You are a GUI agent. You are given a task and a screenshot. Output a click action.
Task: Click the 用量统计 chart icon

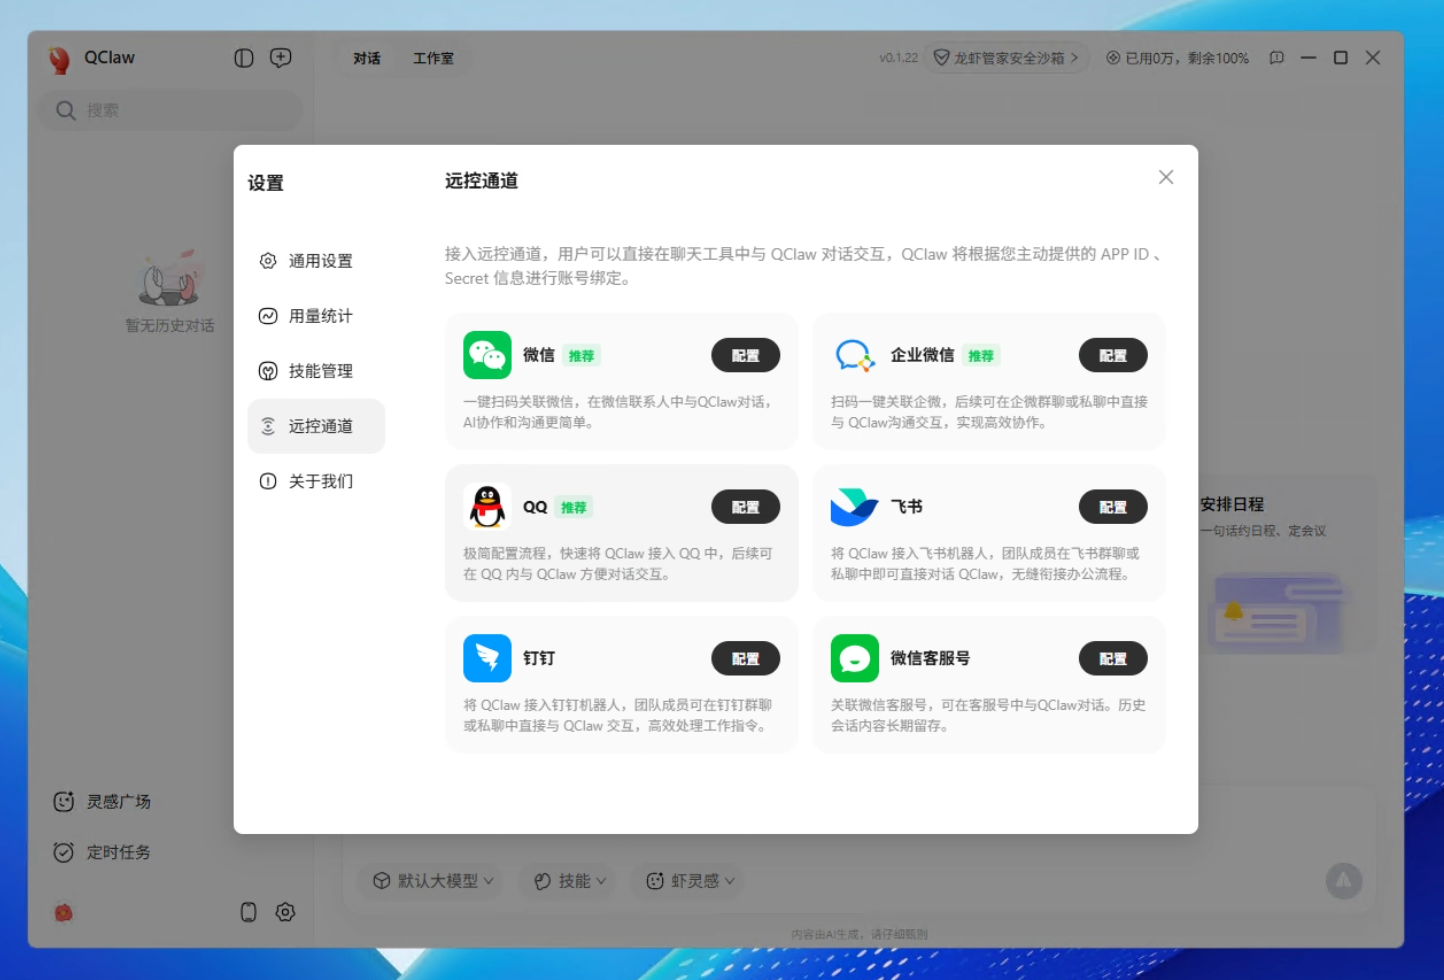[x=268, y=316]
